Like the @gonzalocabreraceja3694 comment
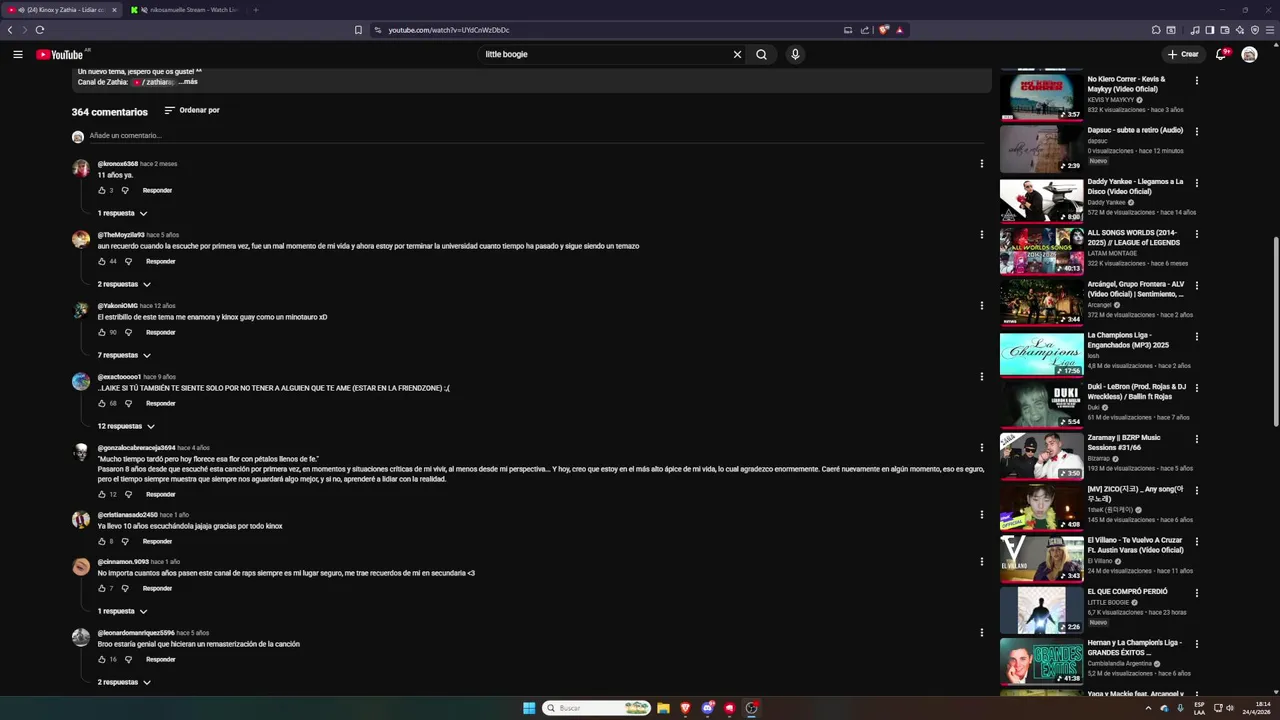Image resolution: width=1280 pixels, height=720 pixels. pyautogui.click(x=101, y=494)
